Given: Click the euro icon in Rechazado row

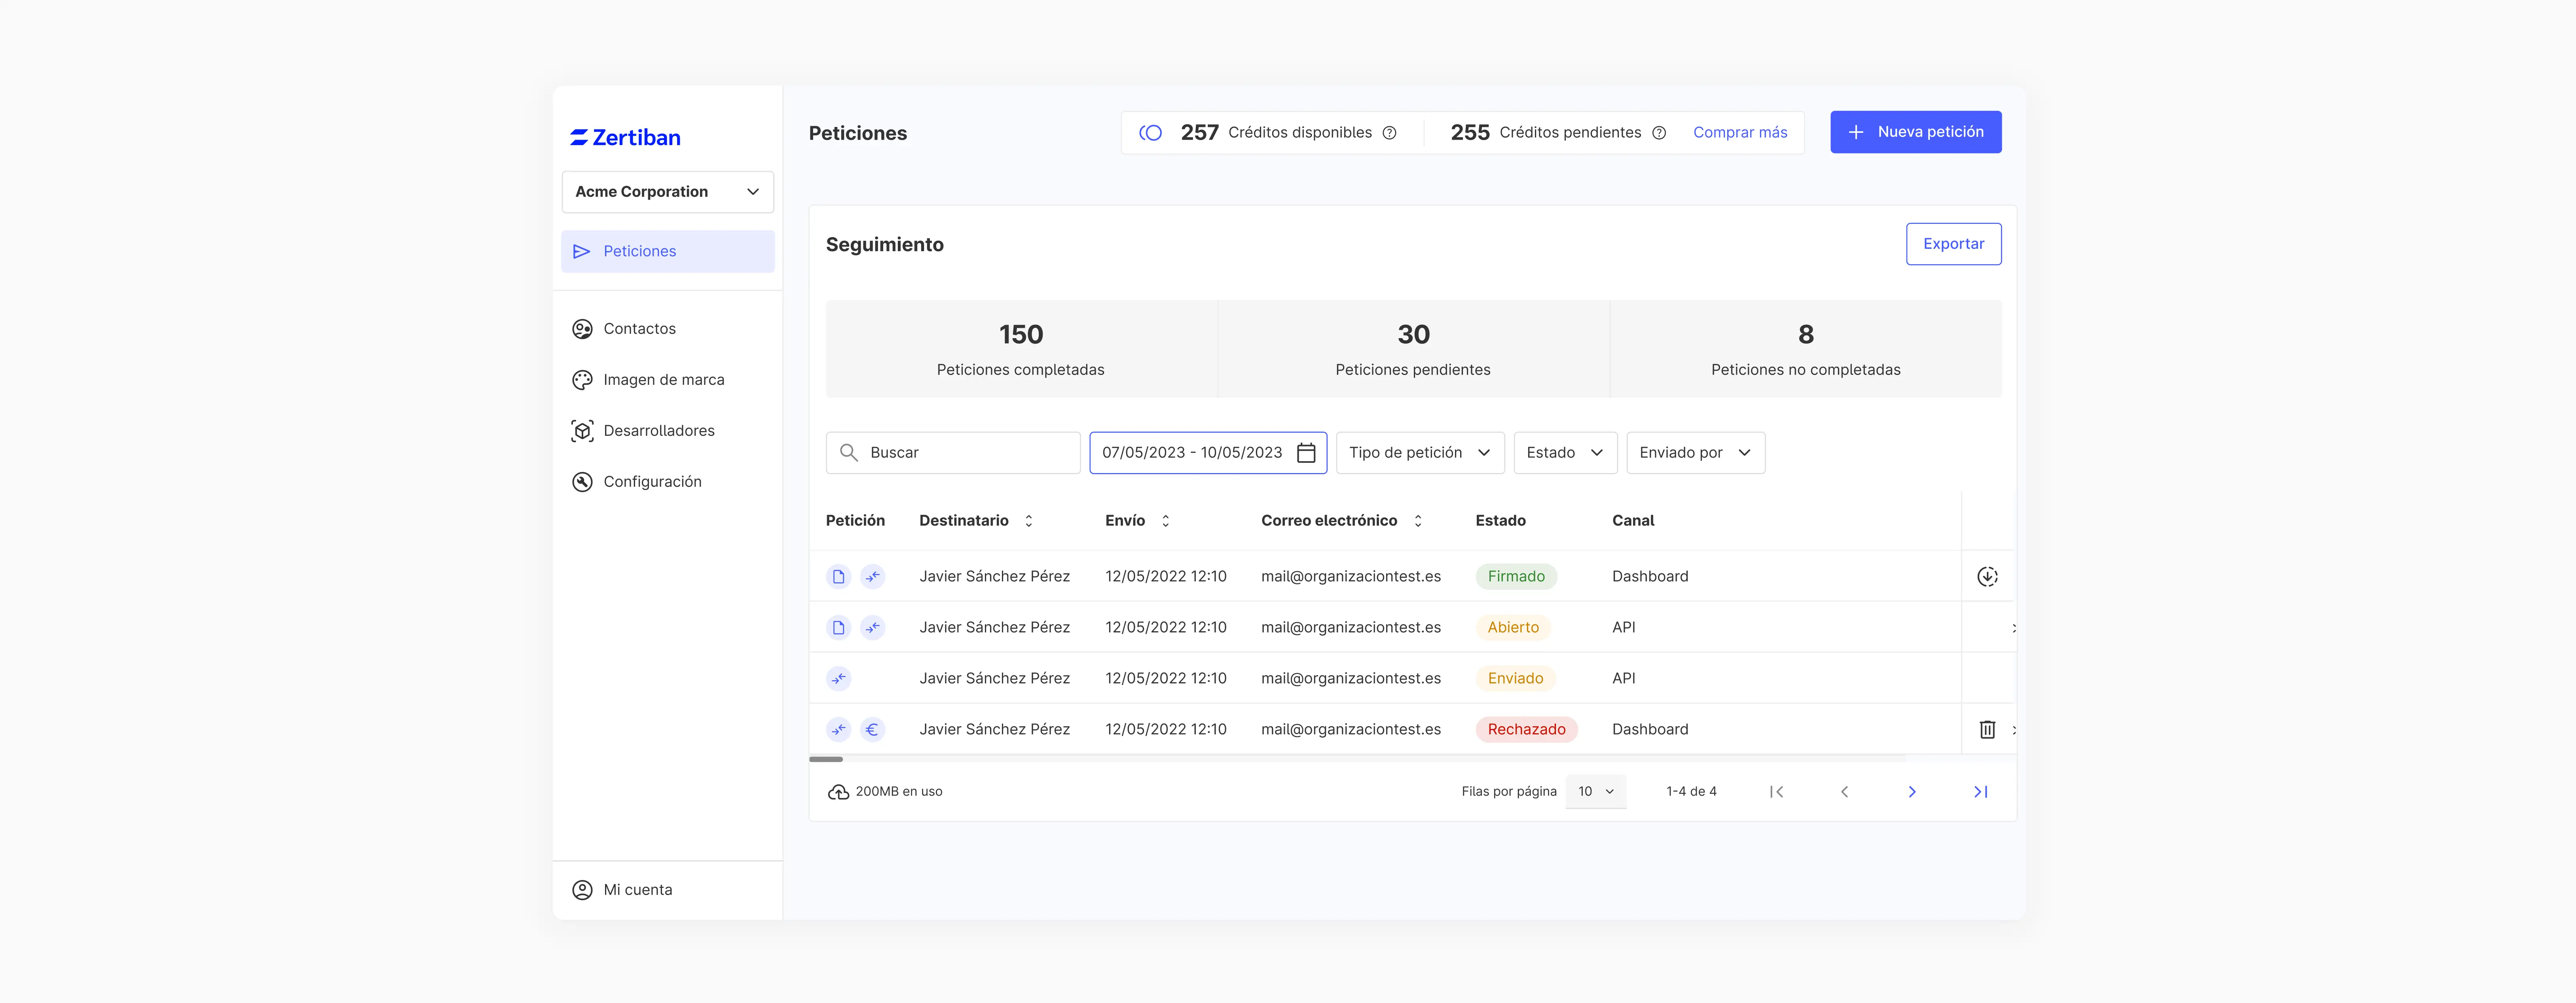Looking at the screenshot, I should click(872, 729).
